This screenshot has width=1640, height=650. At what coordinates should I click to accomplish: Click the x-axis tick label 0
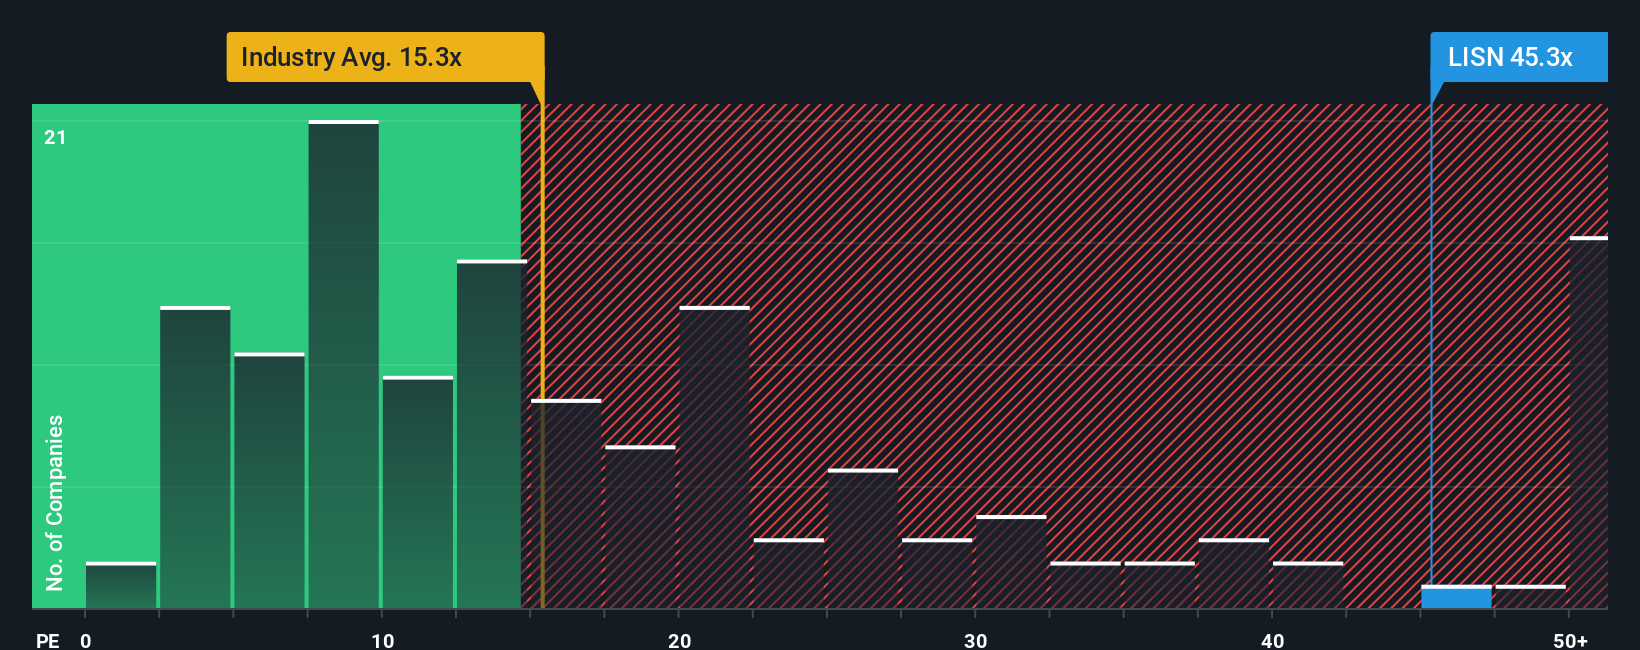coord(86,641)
